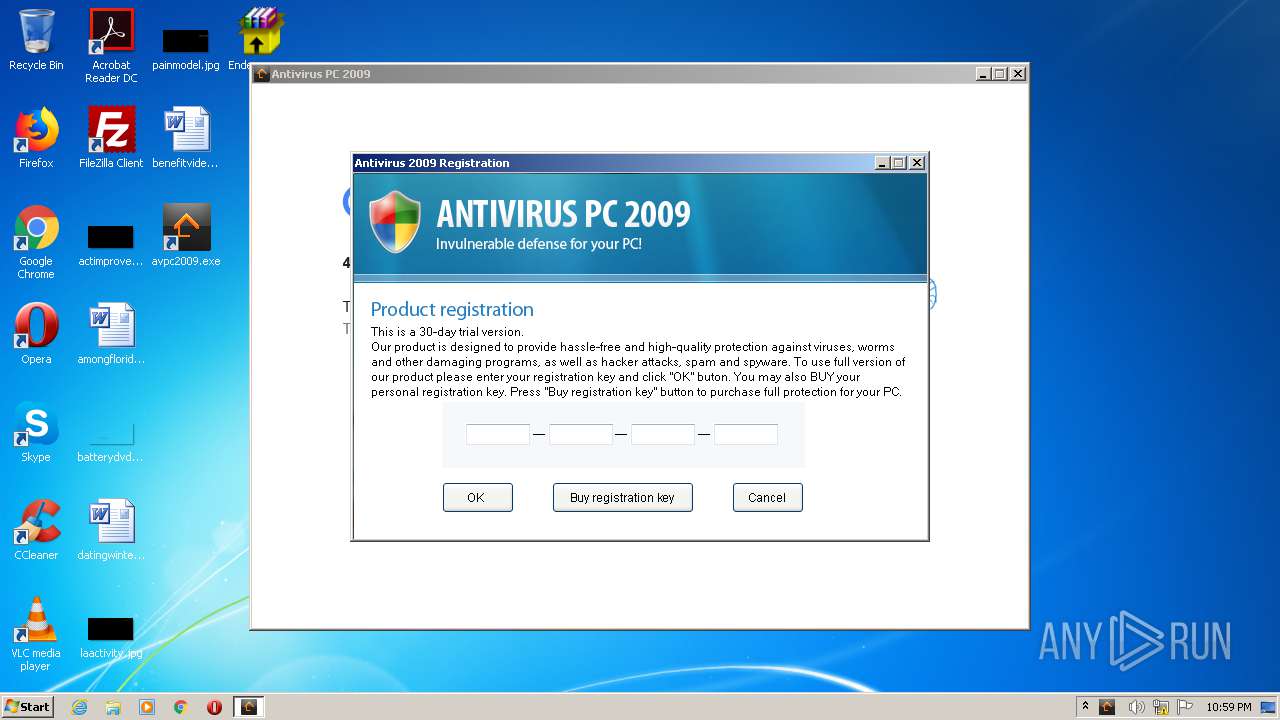Select the batterydvd... desktop file
The height and width of the screenshot is (720, 1280).
[111, 440]
